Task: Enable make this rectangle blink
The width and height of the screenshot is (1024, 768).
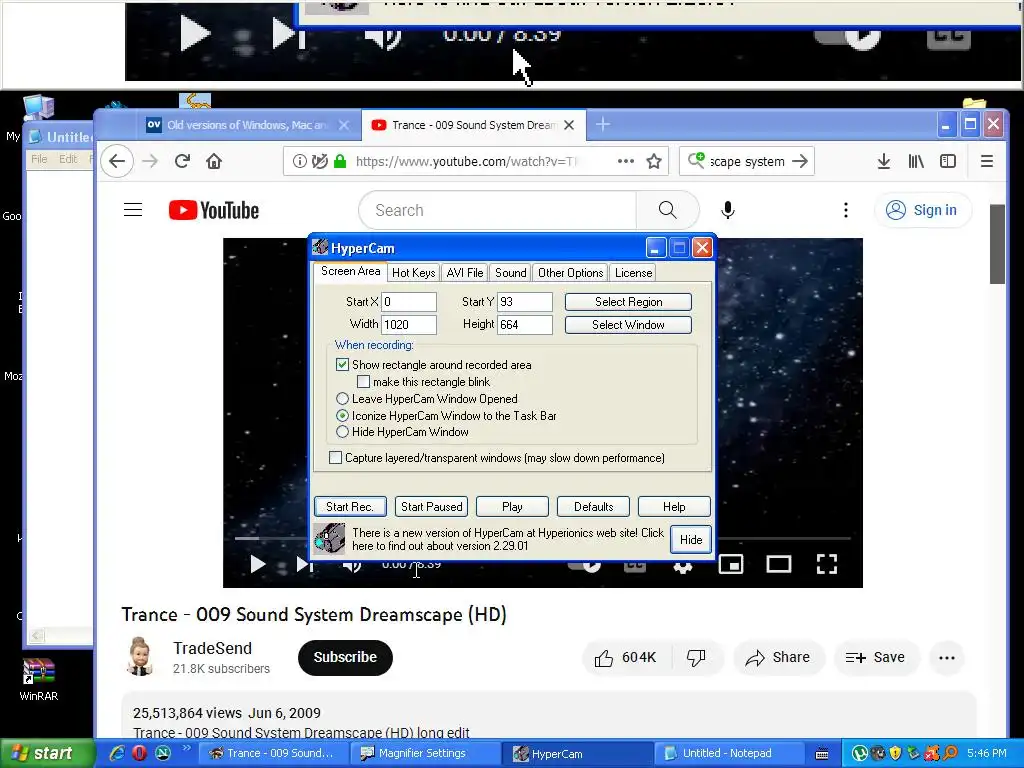Action: [x=364, y=381]
